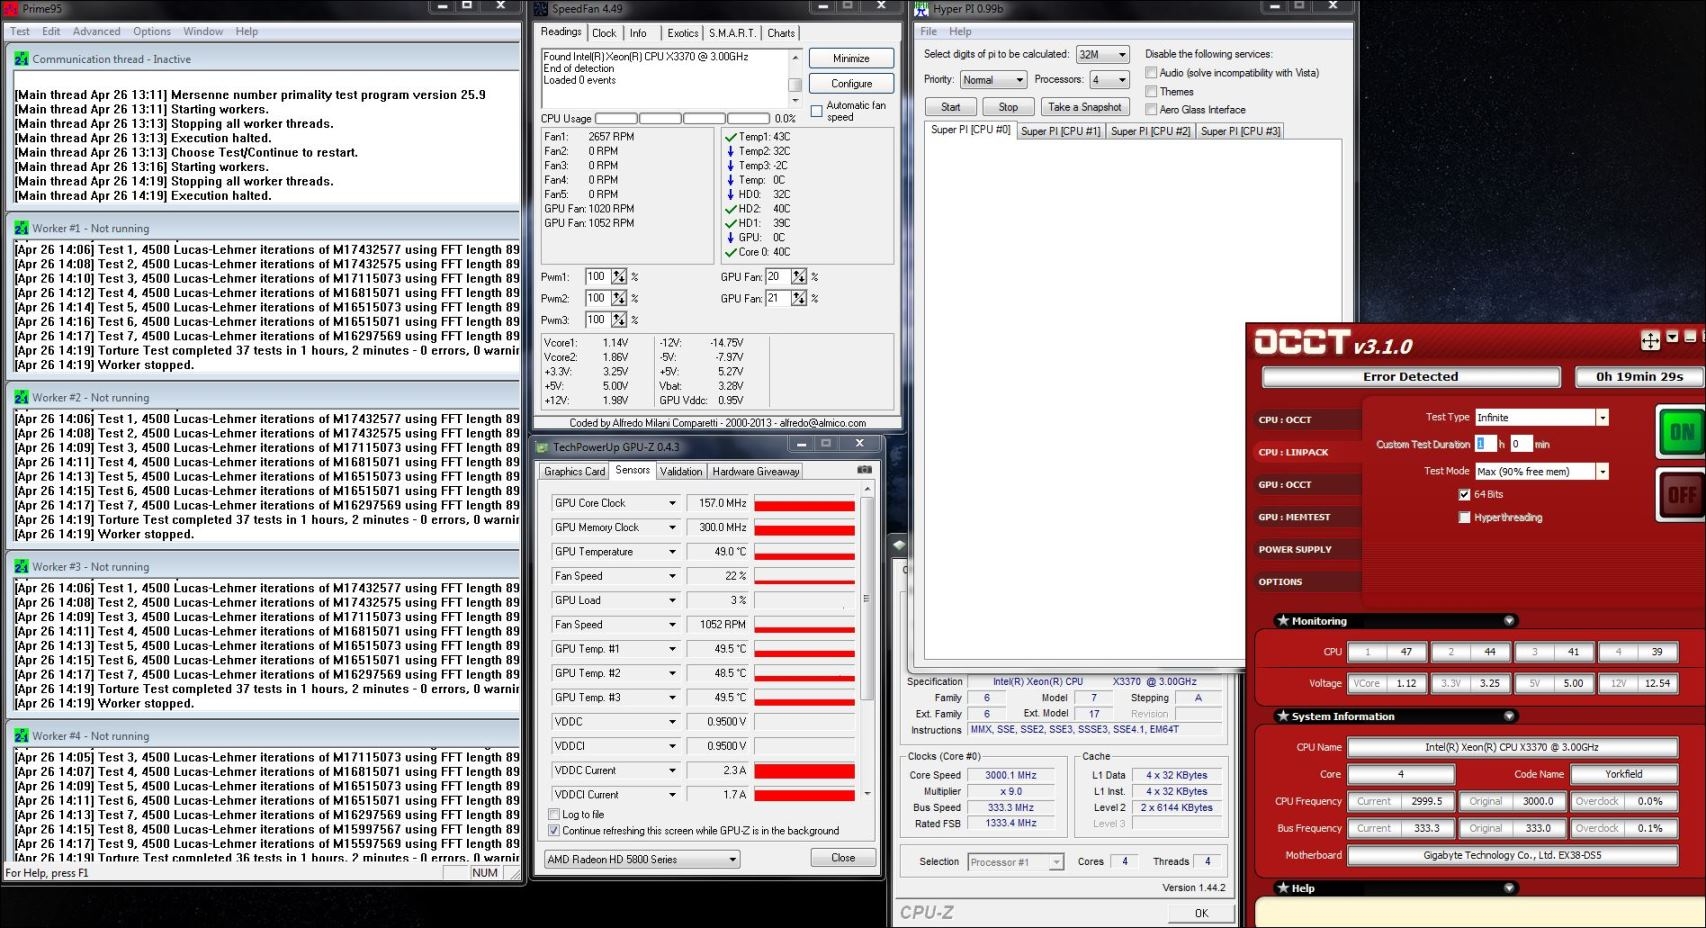Image resolution: width=1706 pixels, height=928 pixels.
Task: Switch to GPU-Z Validation tab
Action: (x=681, y=471)
